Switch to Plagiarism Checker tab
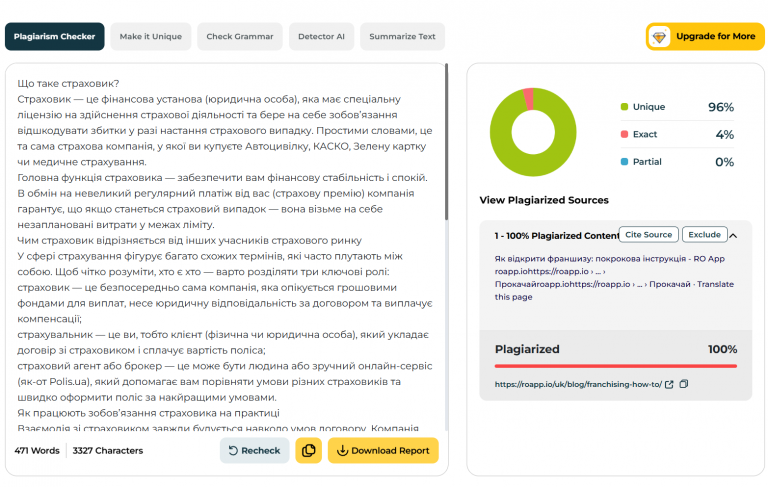Viewport: 768px width, 487px height. tap(54, 36)
